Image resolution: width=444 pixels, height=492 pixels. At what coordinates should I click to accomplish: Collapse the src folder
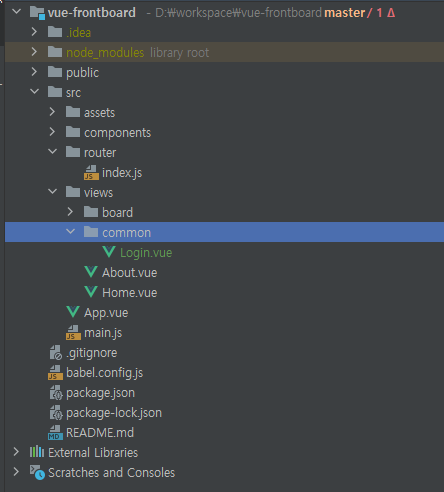[x=34, y=91]
